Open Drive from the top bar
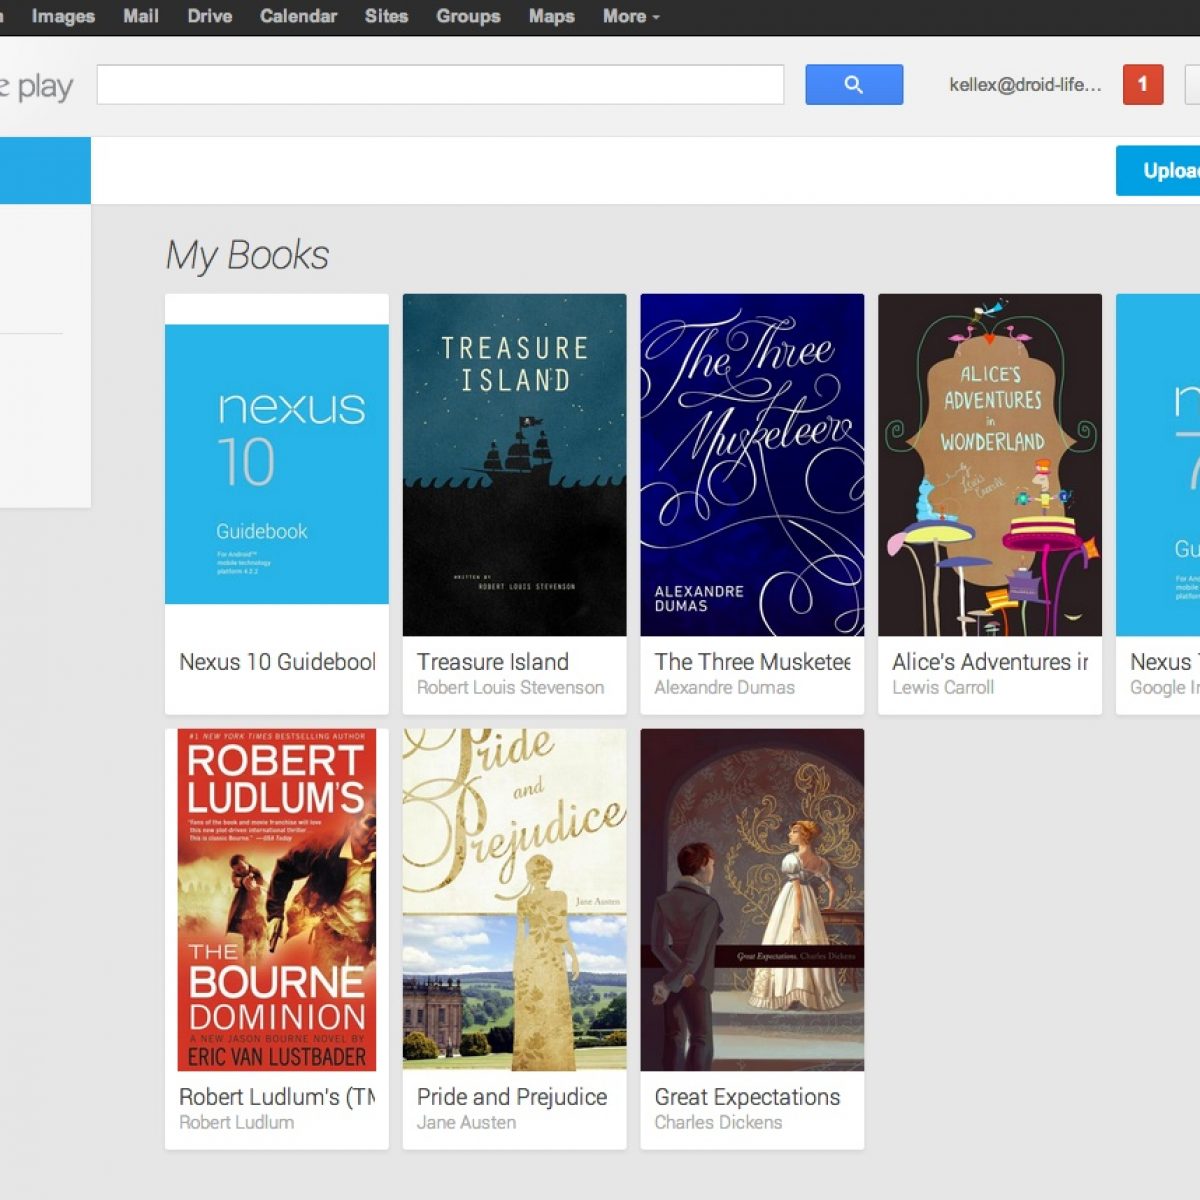This screenshot has width=1200, height=1200. click(209, 16)
